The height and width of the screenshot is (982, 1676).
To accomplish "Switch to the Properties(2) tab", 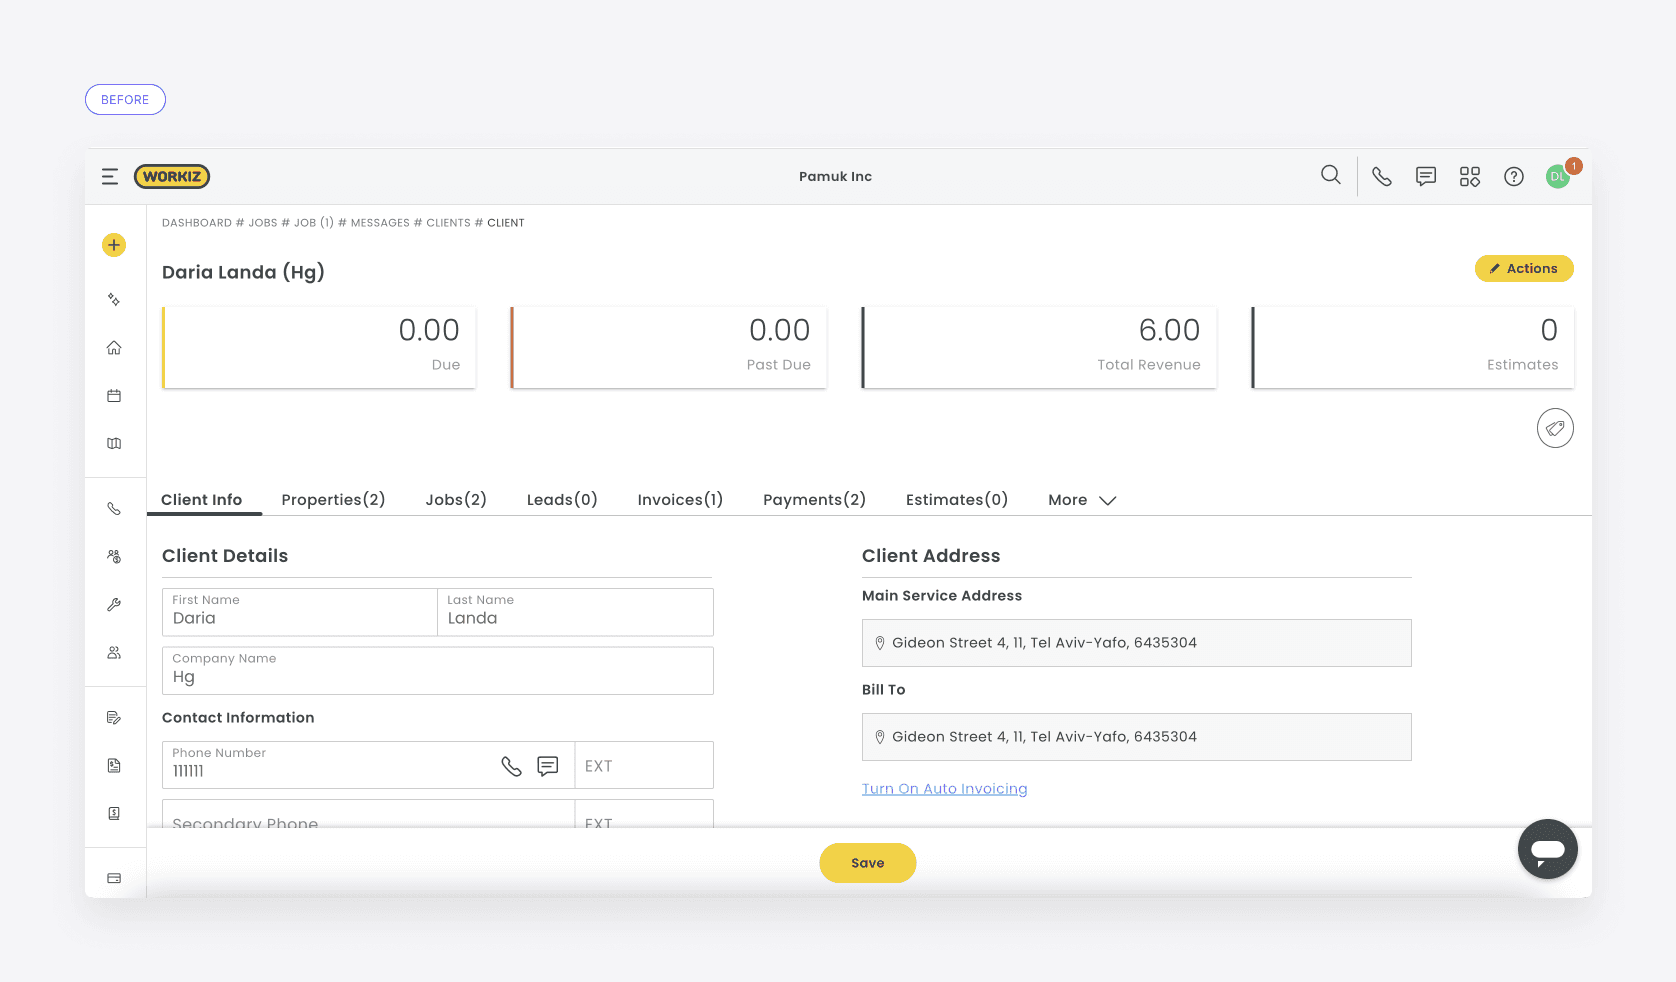I will coord(333,500).
